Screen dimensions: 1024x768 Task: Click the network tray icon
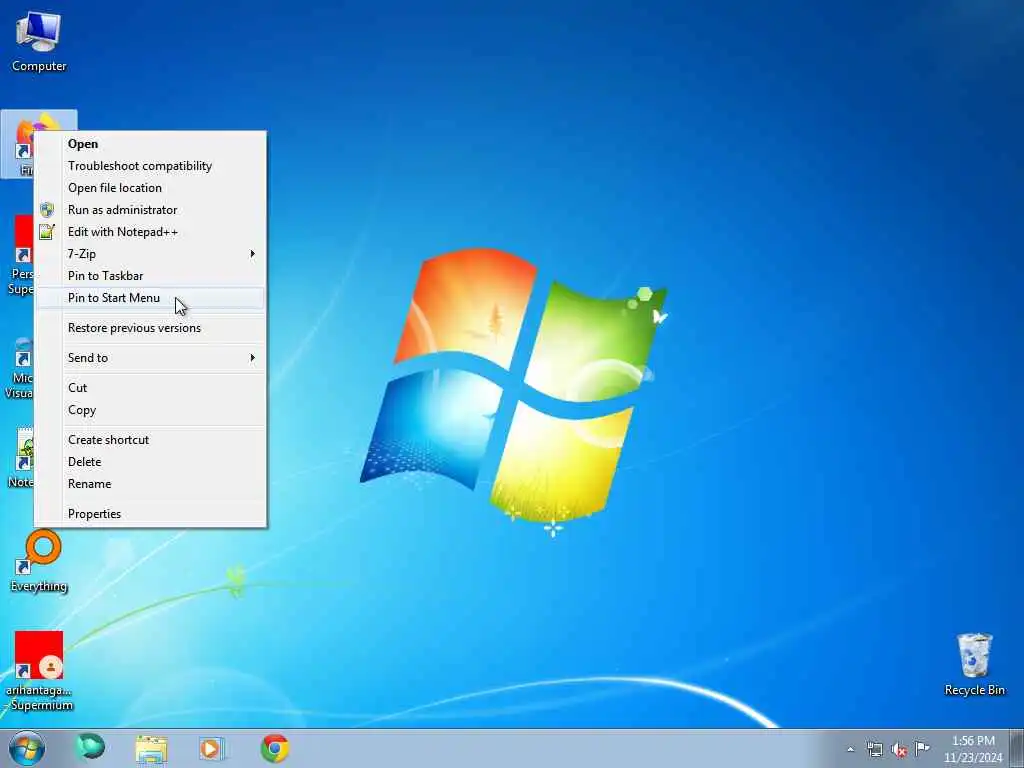[874, 749]
